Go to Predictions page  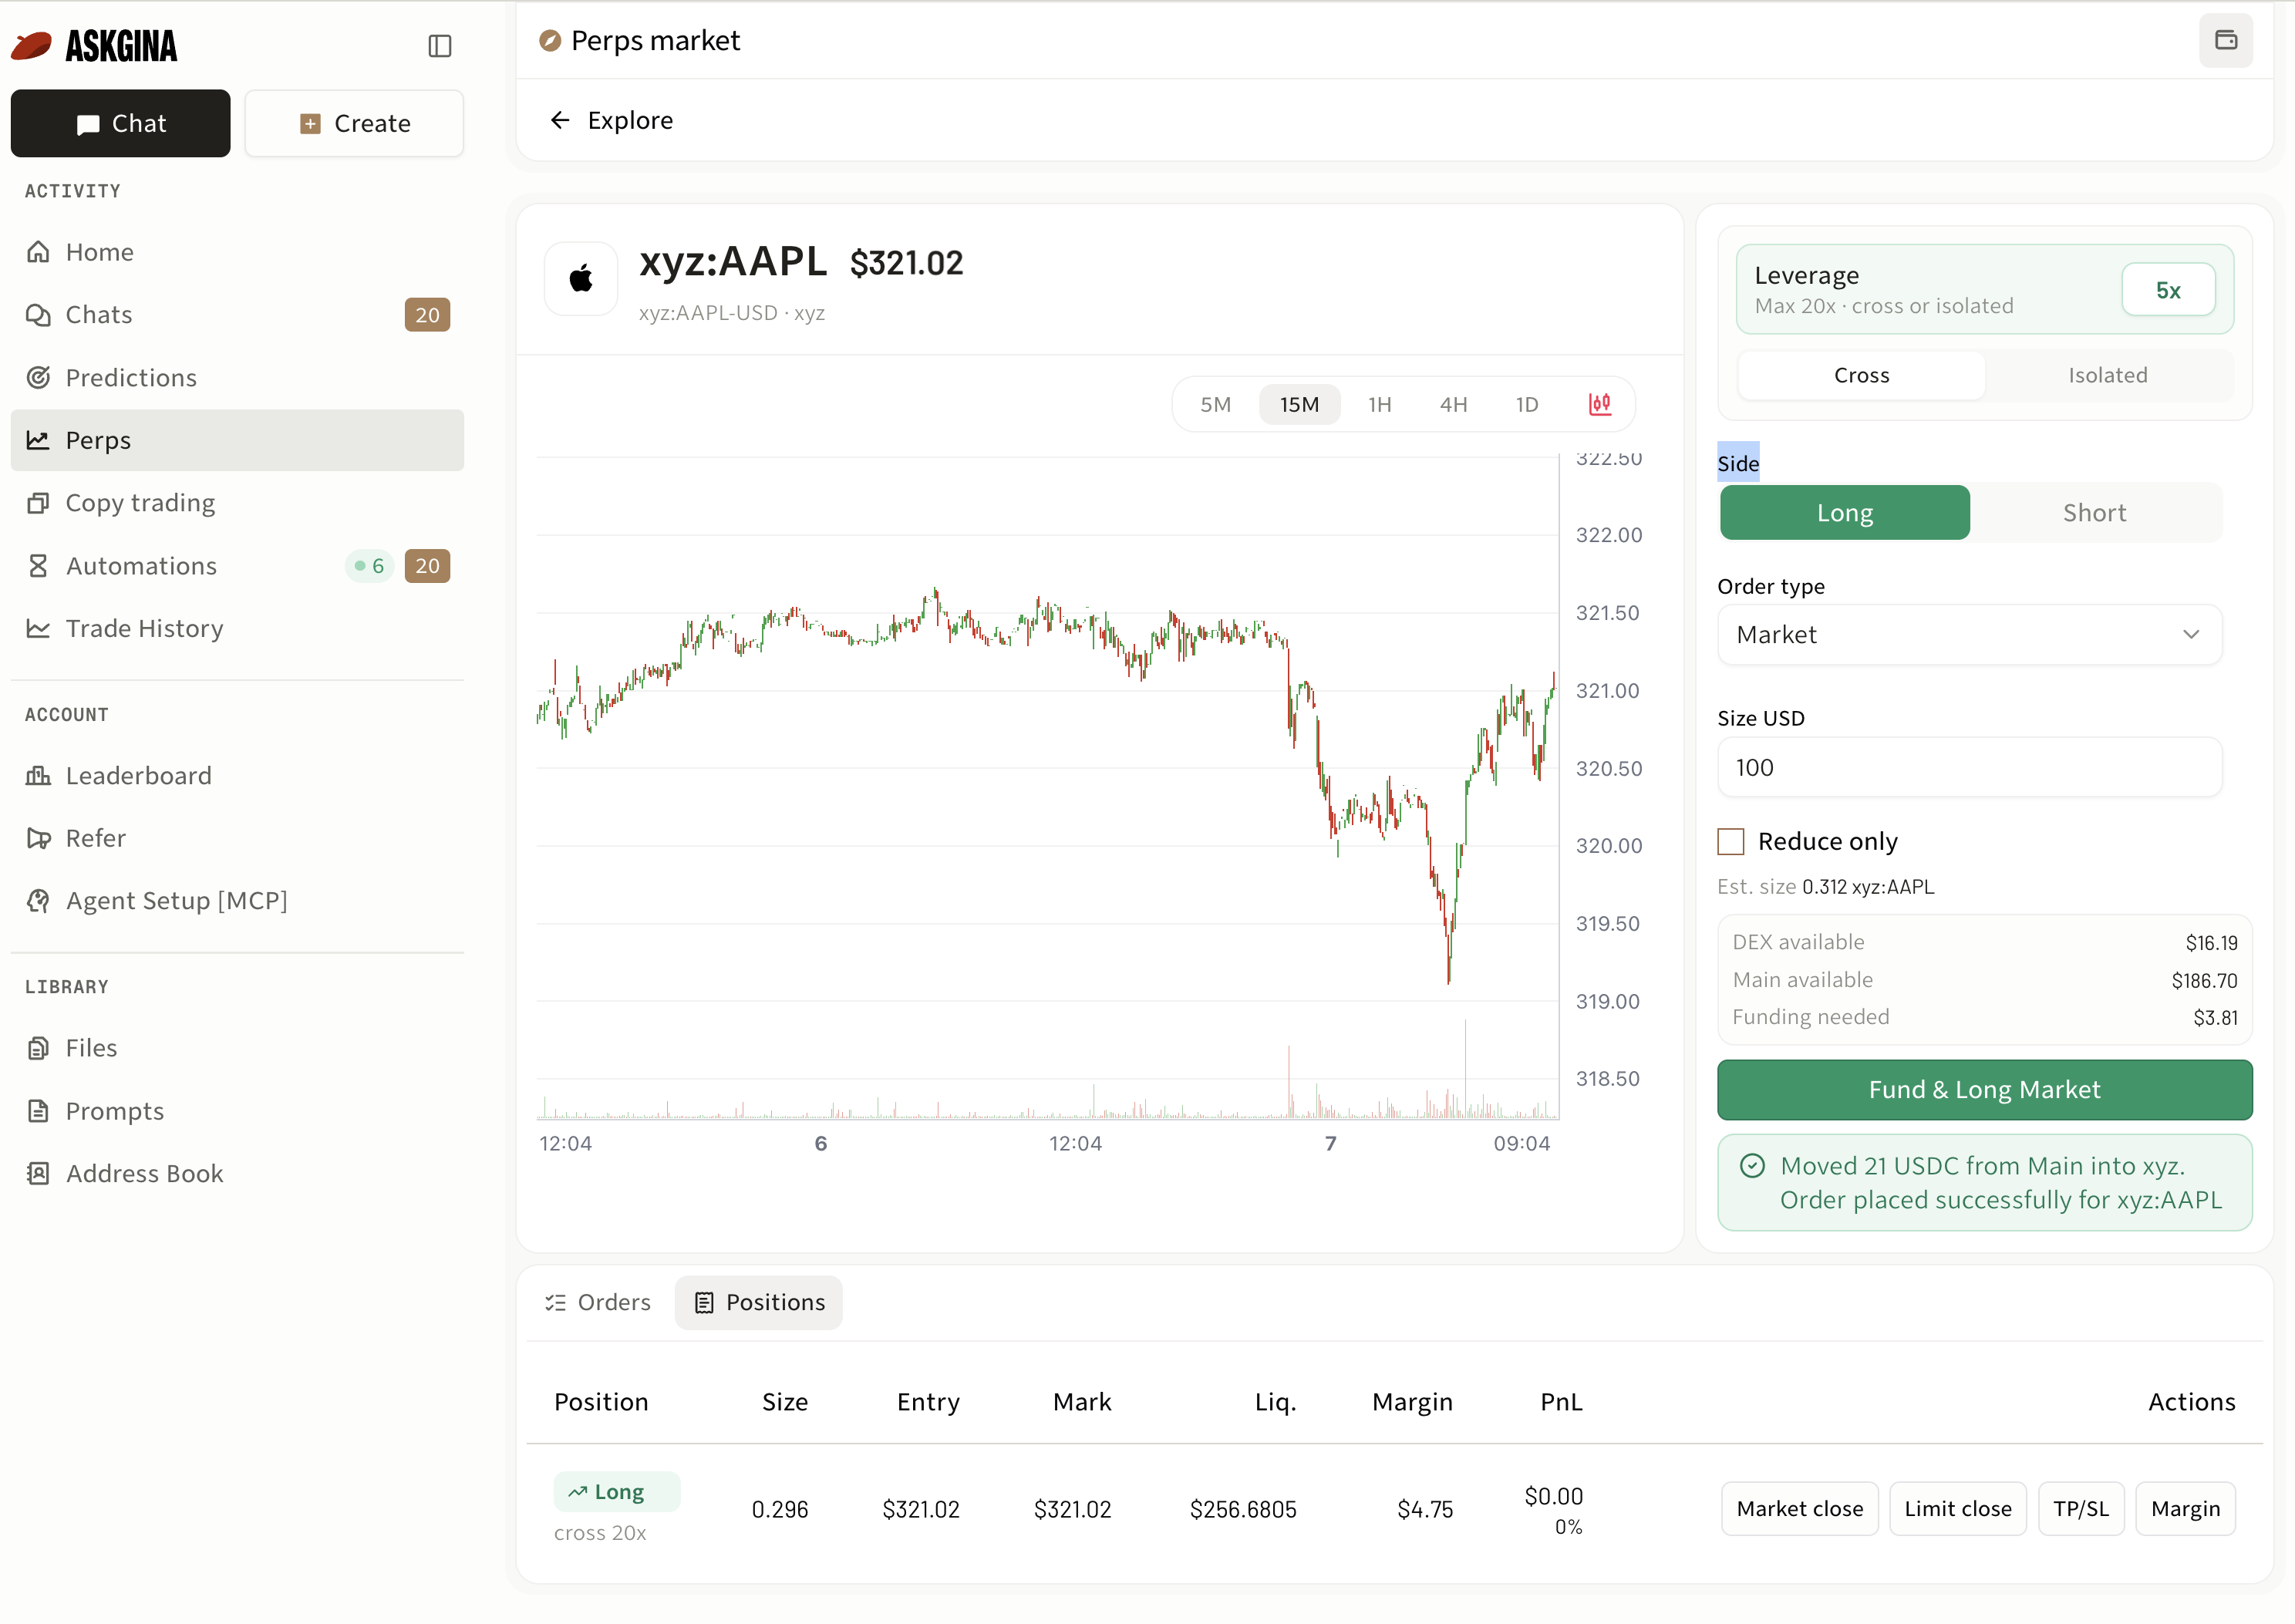coord(237,378)
